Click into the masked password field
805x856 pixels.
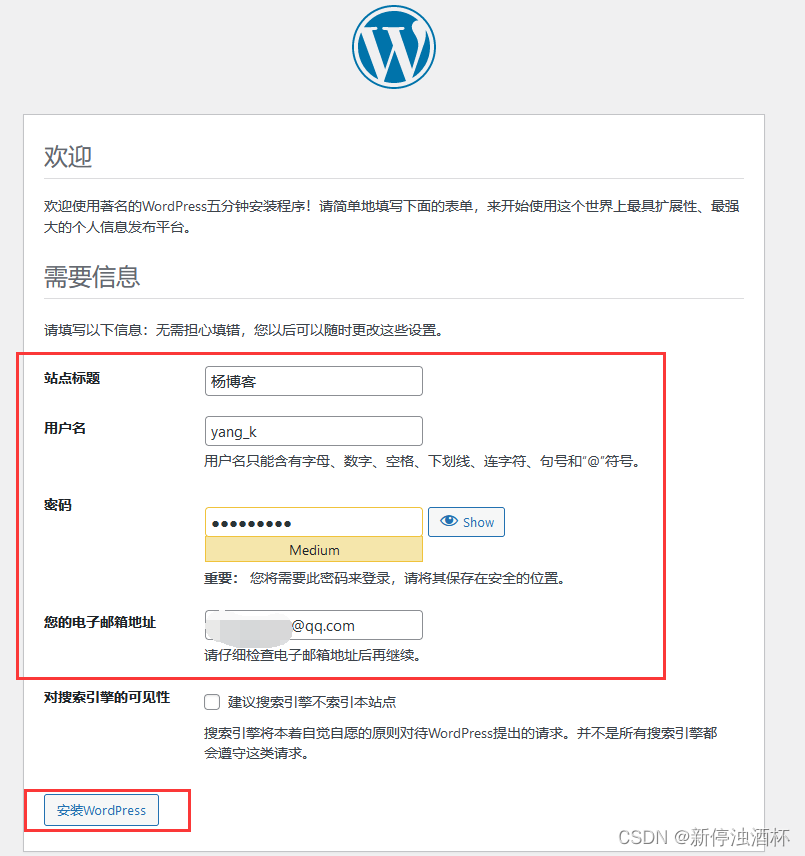click(x=314, y=522)
